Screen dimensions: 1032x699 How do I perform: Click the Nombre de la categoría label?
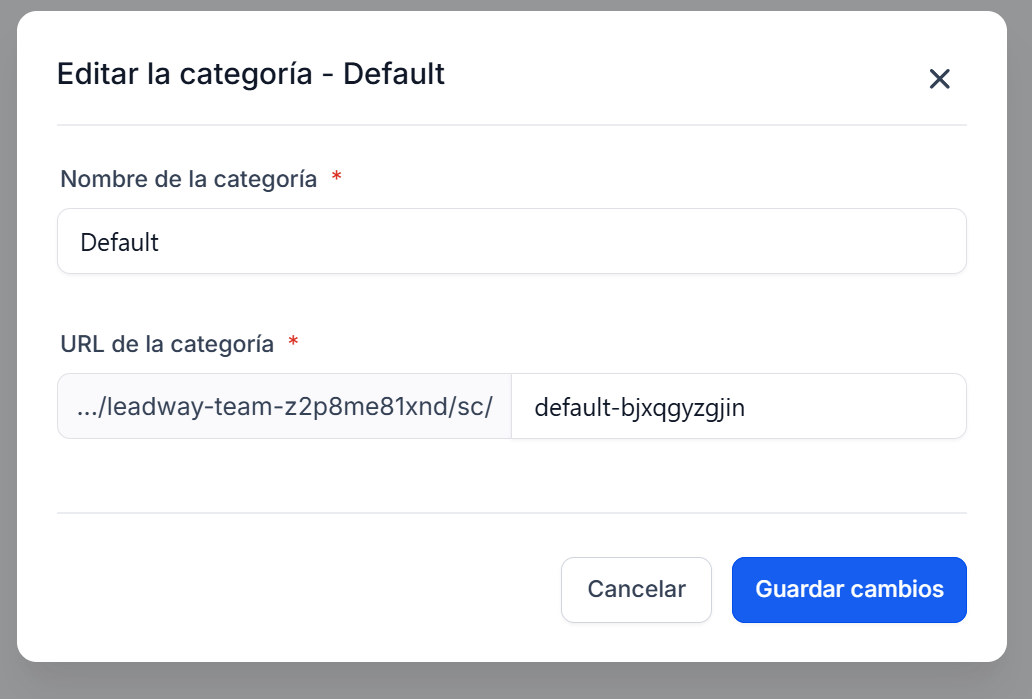(x=189, y=179)
